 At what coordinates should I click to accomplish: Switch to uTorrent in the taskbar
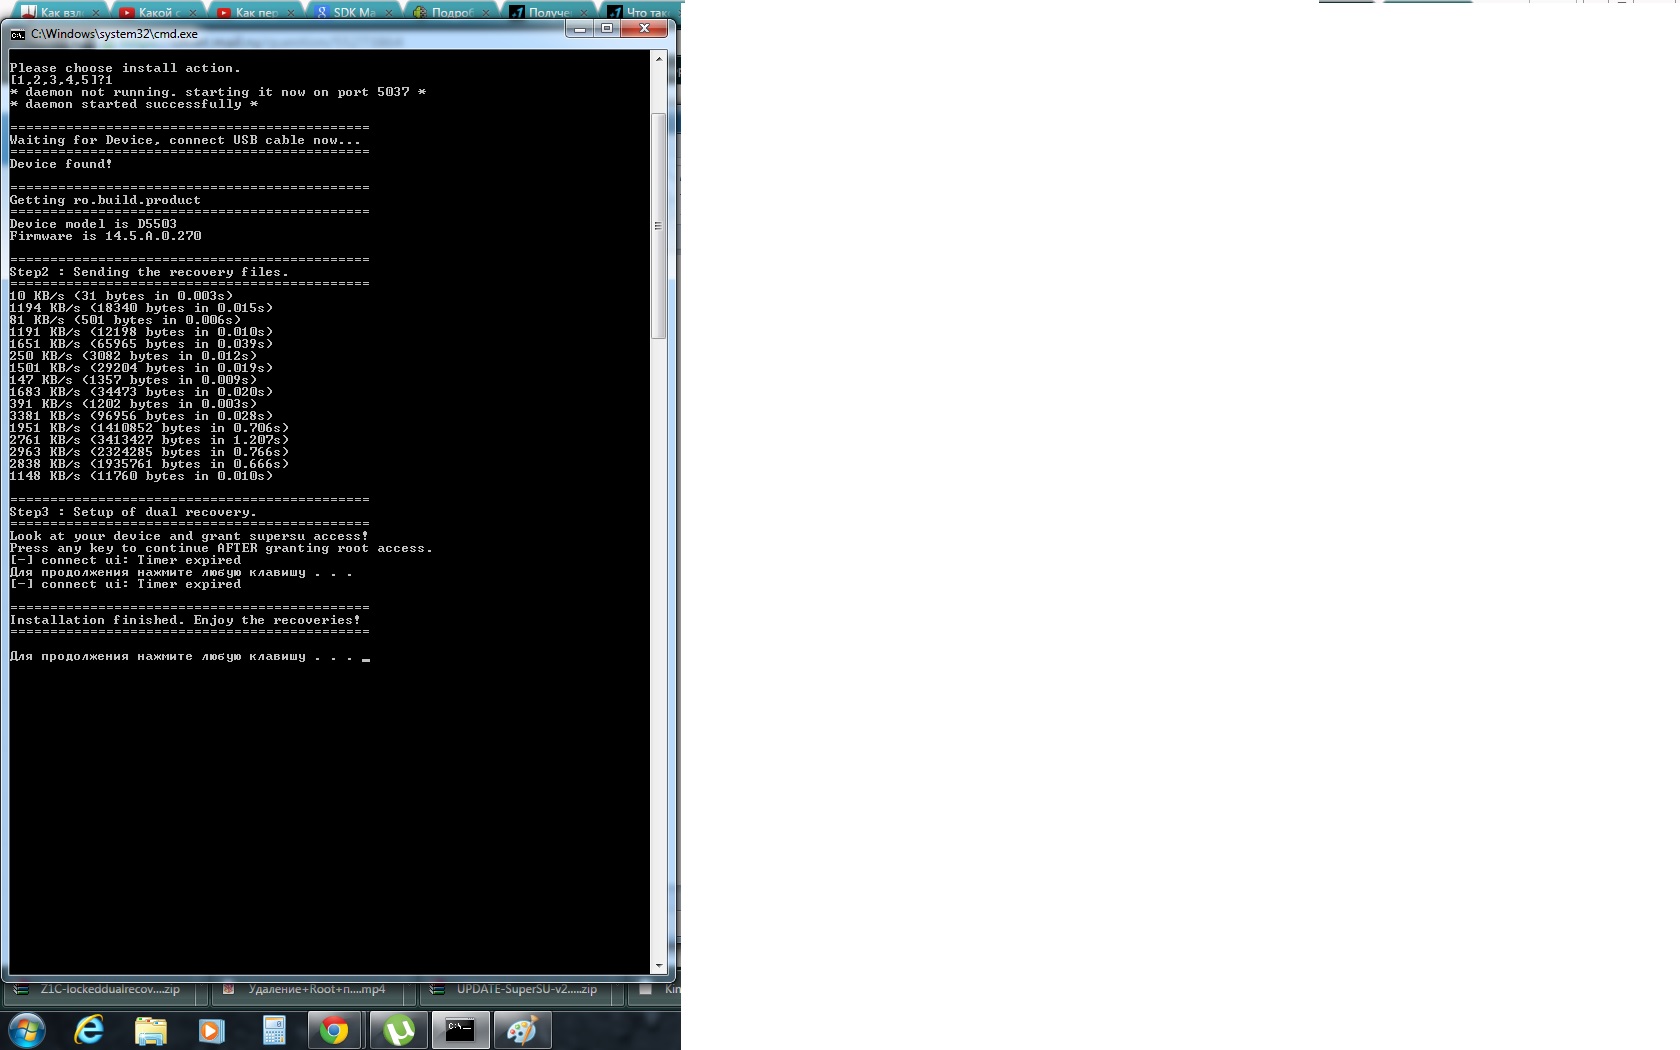398,1030
